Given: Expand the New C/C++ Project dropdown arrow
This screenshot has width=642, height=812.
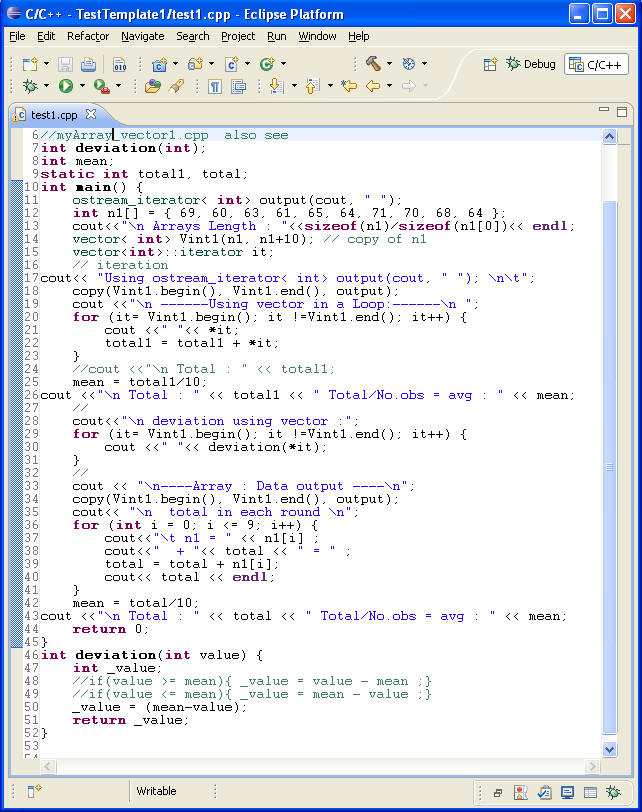Looking at the screenshot, I should click(x=176, y=64).
